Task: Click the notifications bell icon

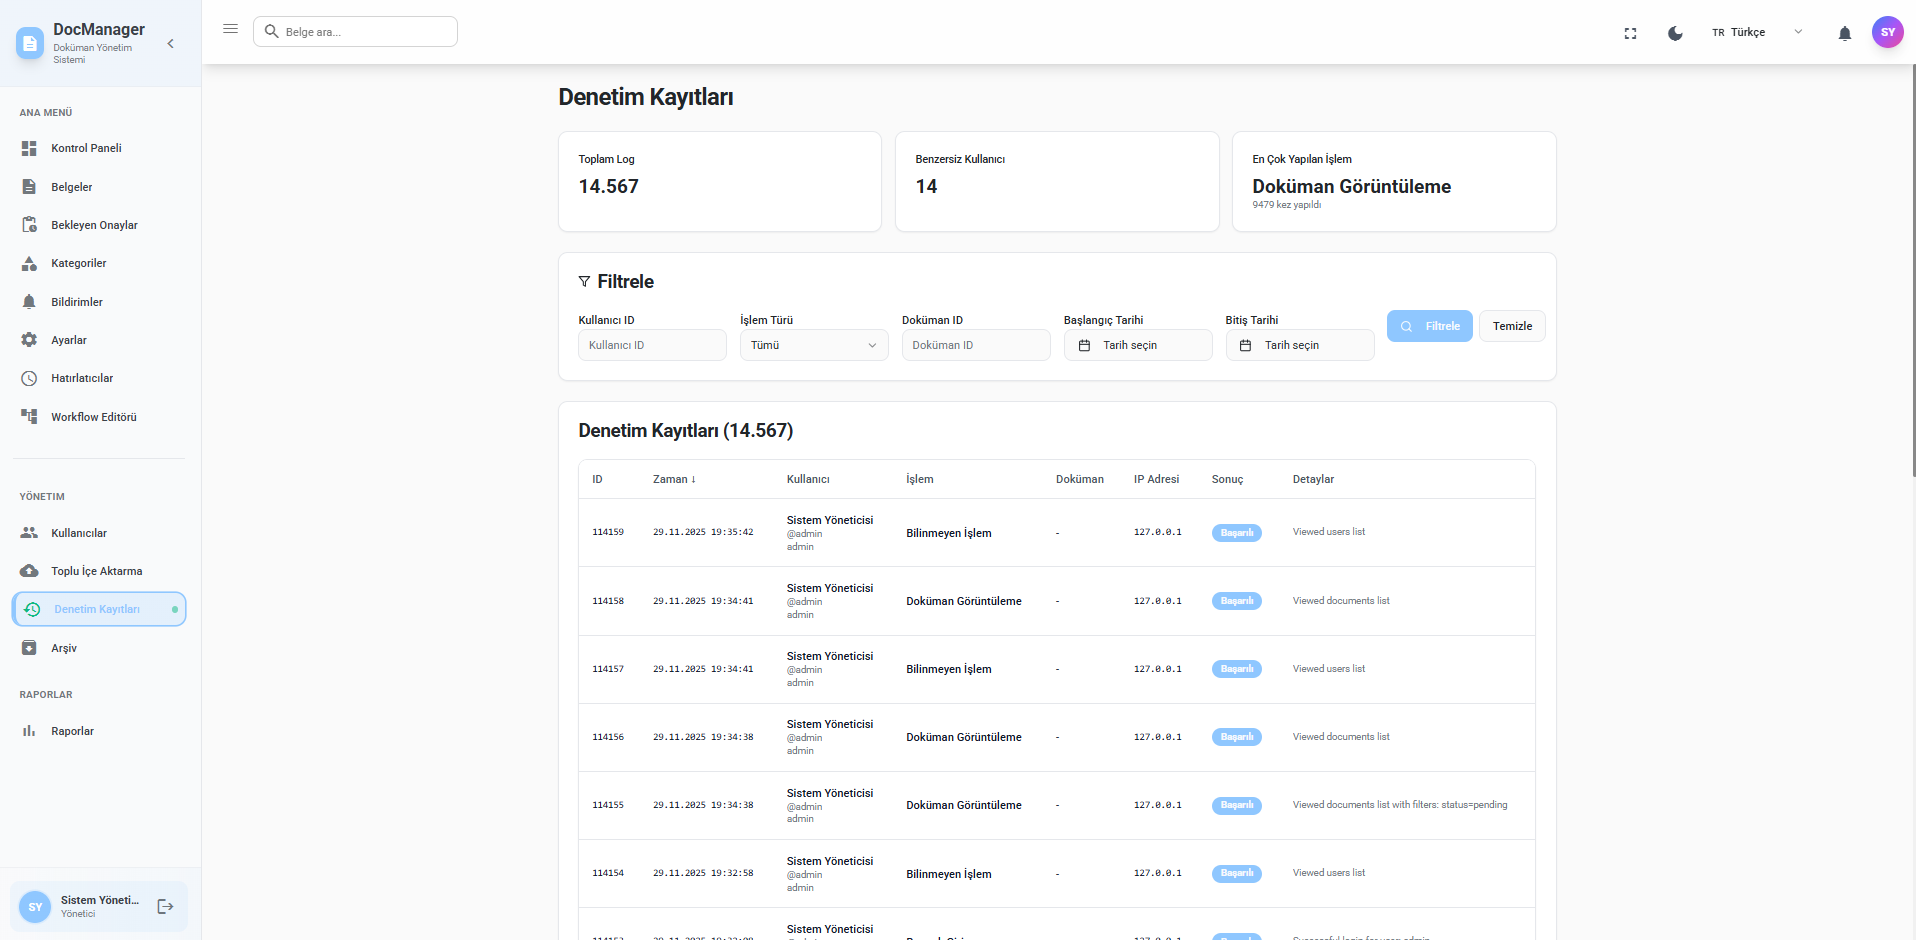Action: pyautogui.click(x=1844, y=32)
